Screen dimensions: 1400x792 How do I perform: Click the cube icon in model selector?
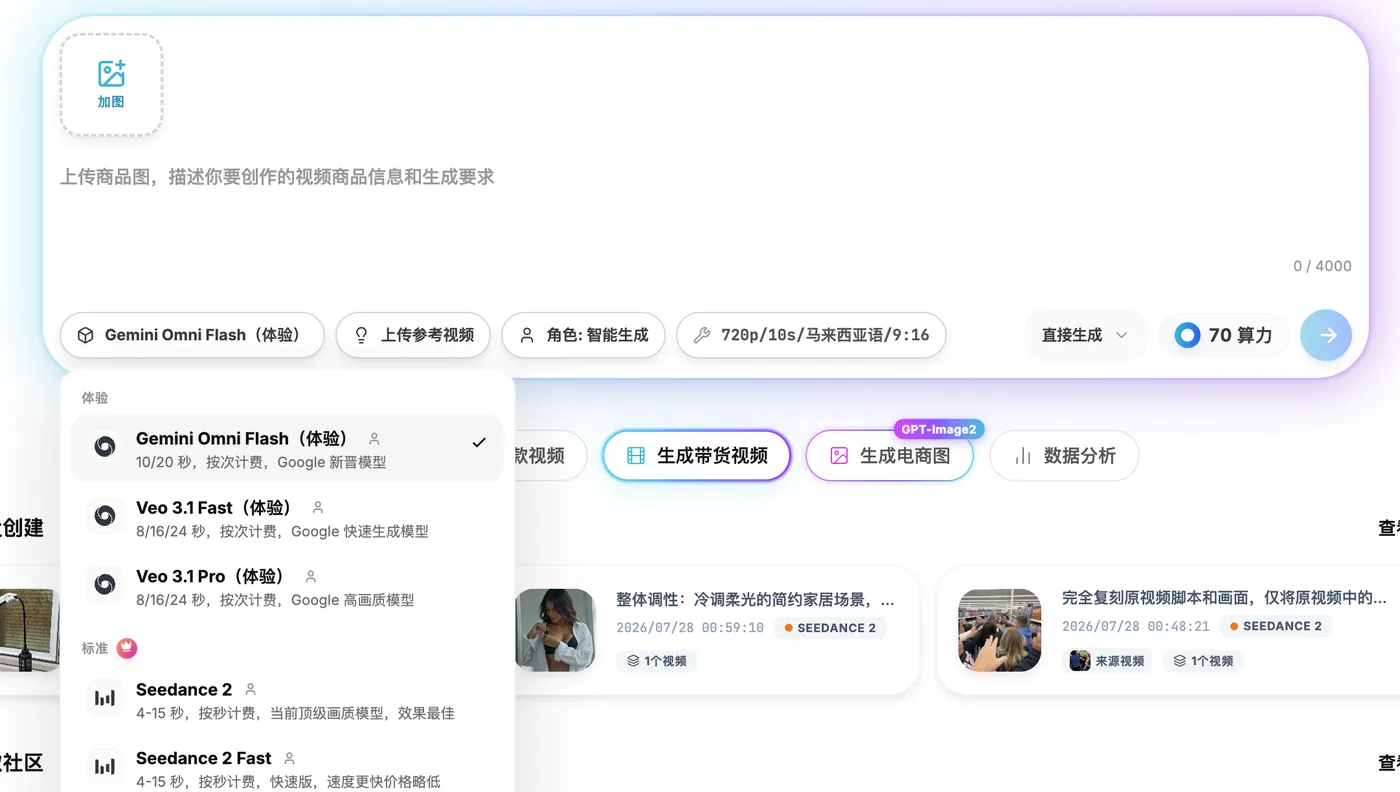click(x=86, y=335)
